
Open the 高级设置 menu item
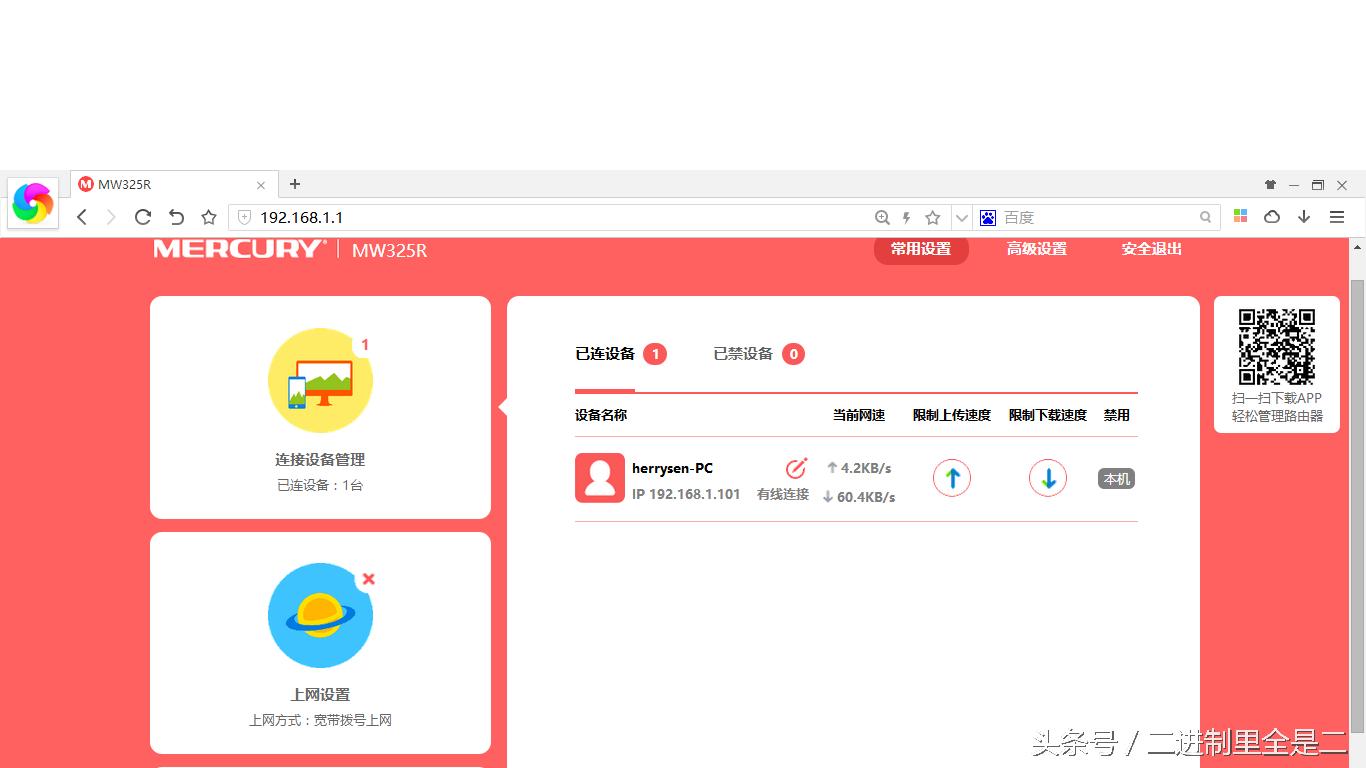click(x=1036, y=249)
